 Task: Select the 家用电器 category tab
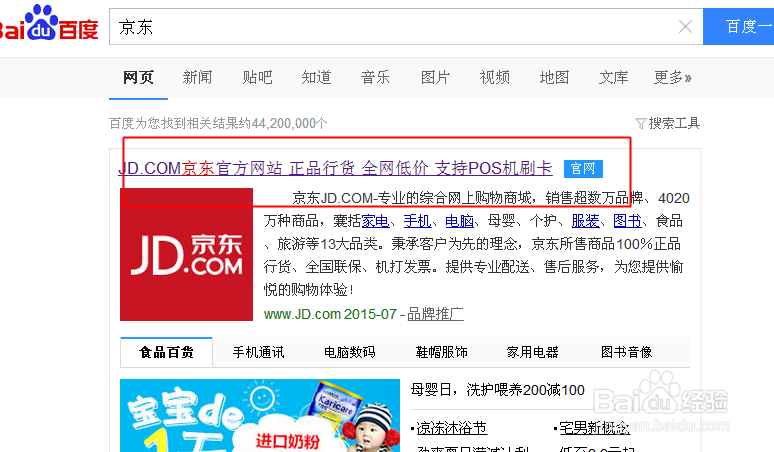[x=533, y=352]
